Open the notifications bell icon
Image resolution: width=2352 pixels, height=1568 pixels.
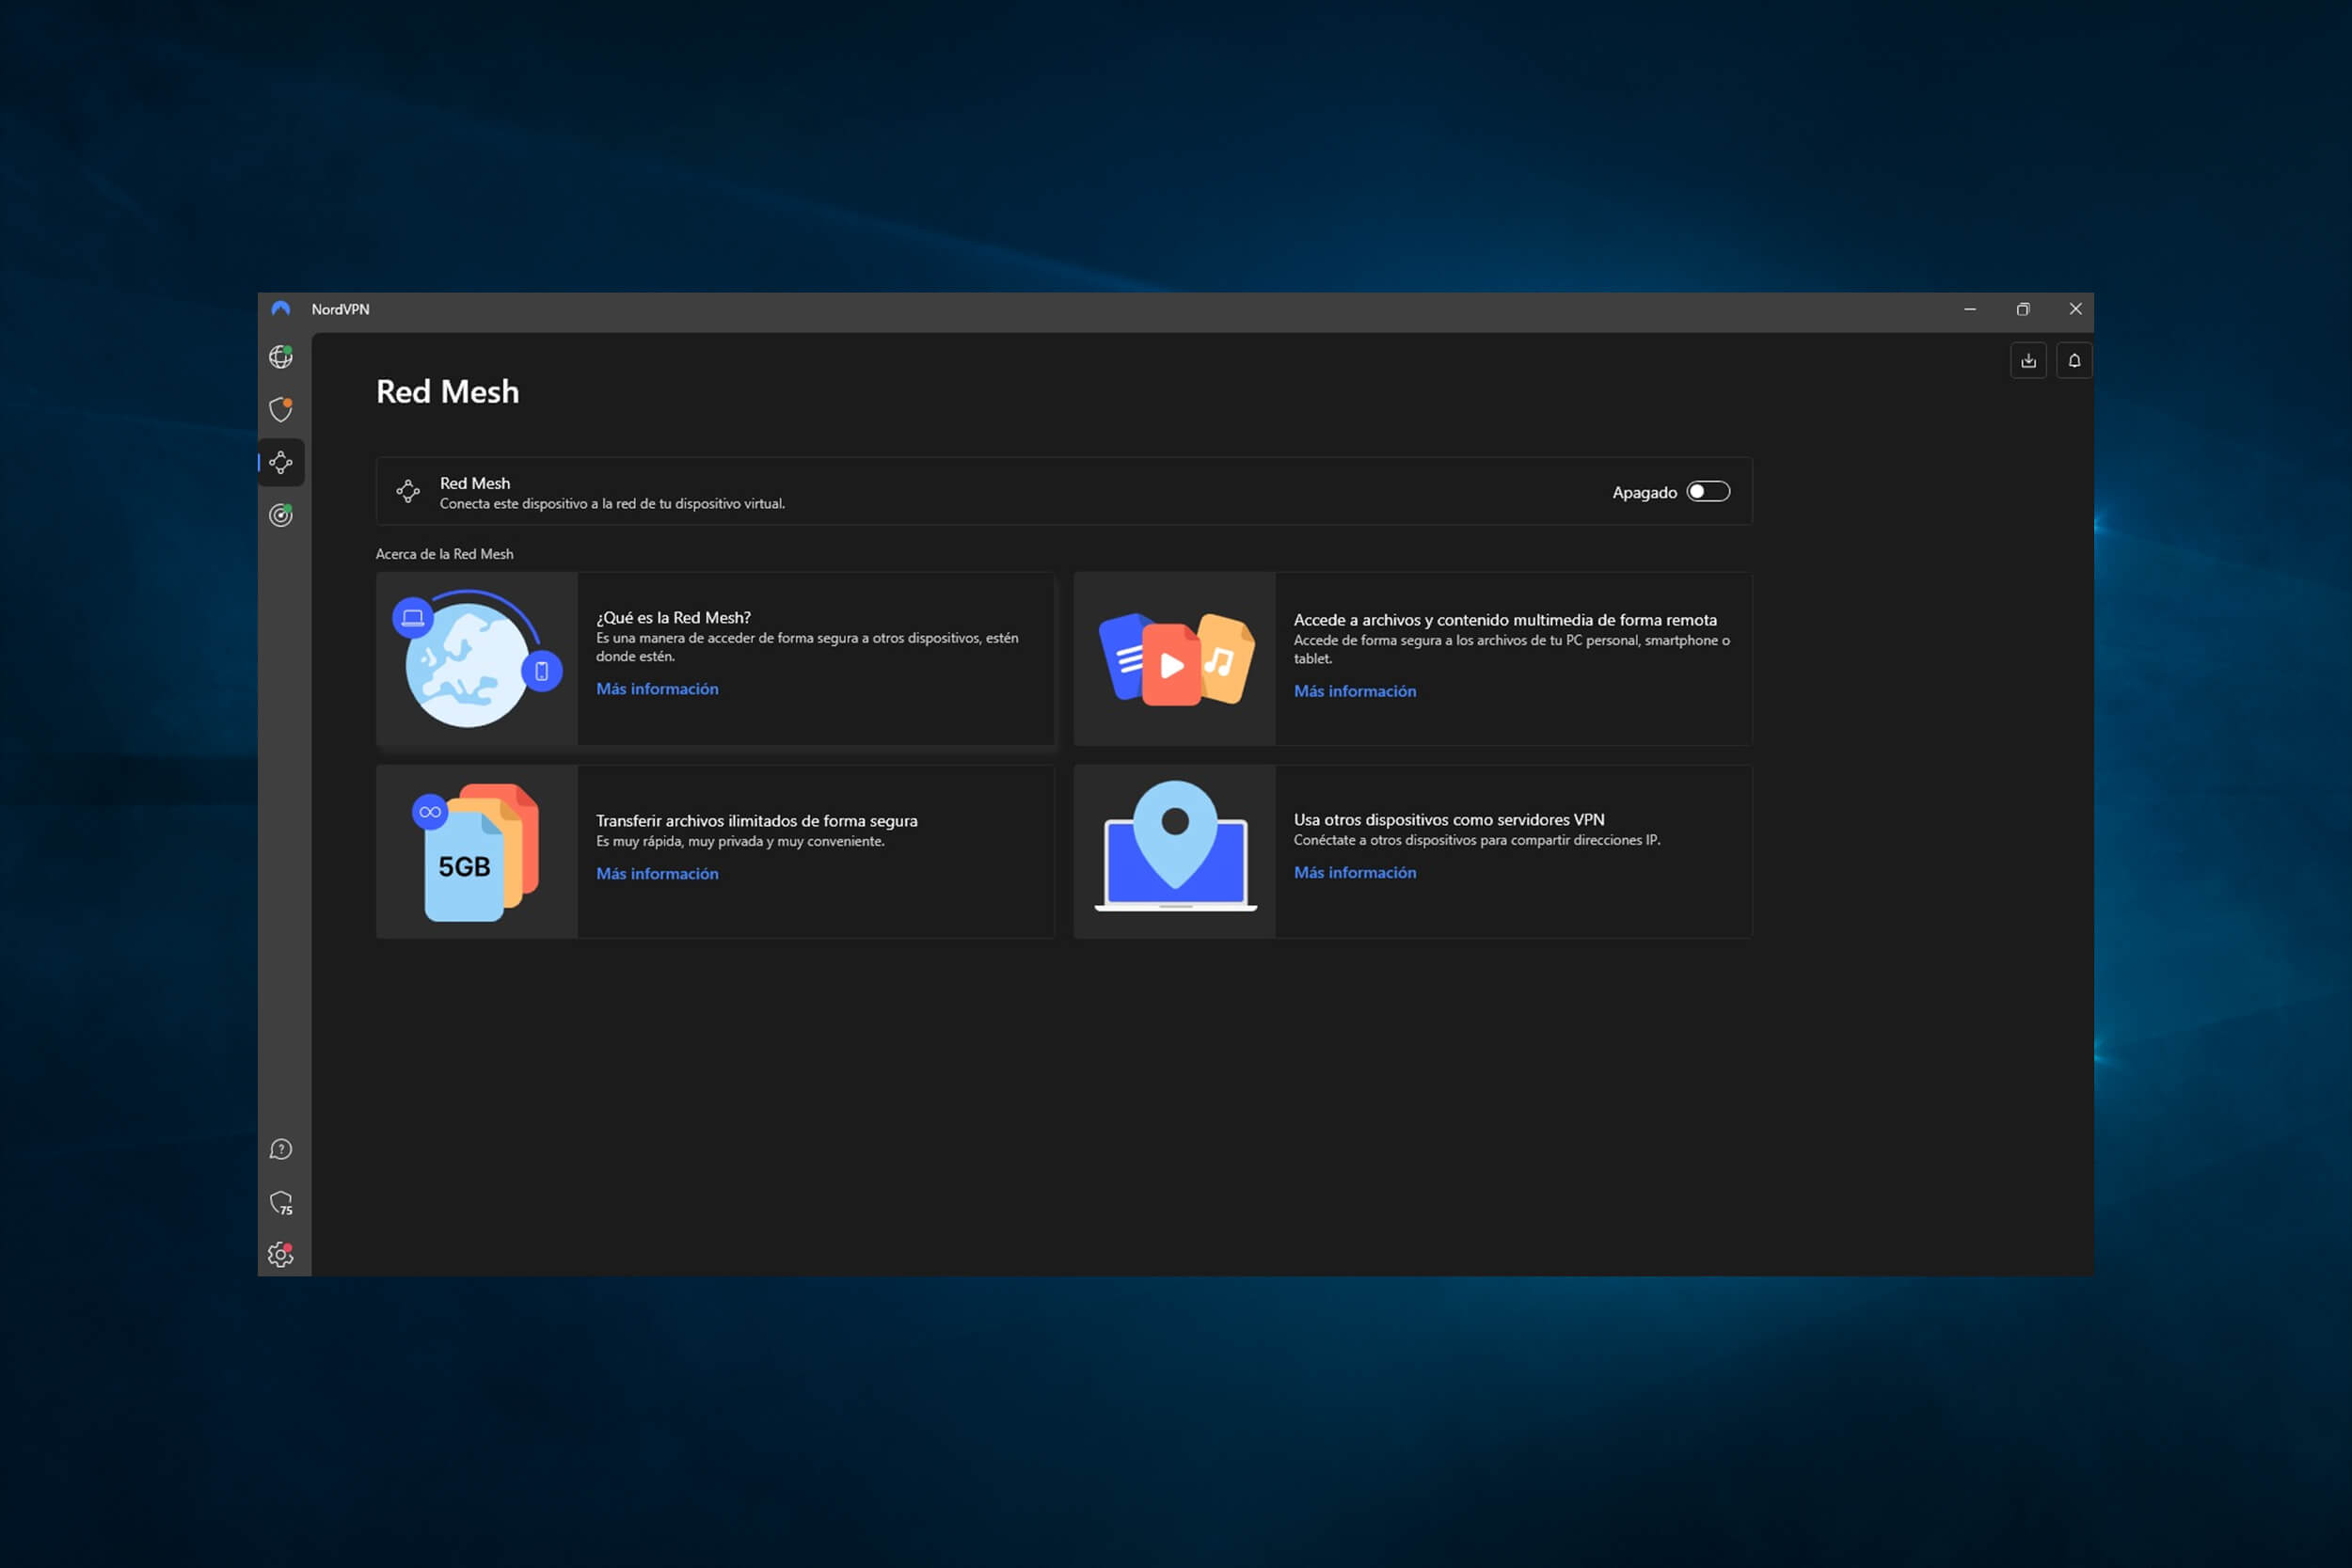point(2074,361)
